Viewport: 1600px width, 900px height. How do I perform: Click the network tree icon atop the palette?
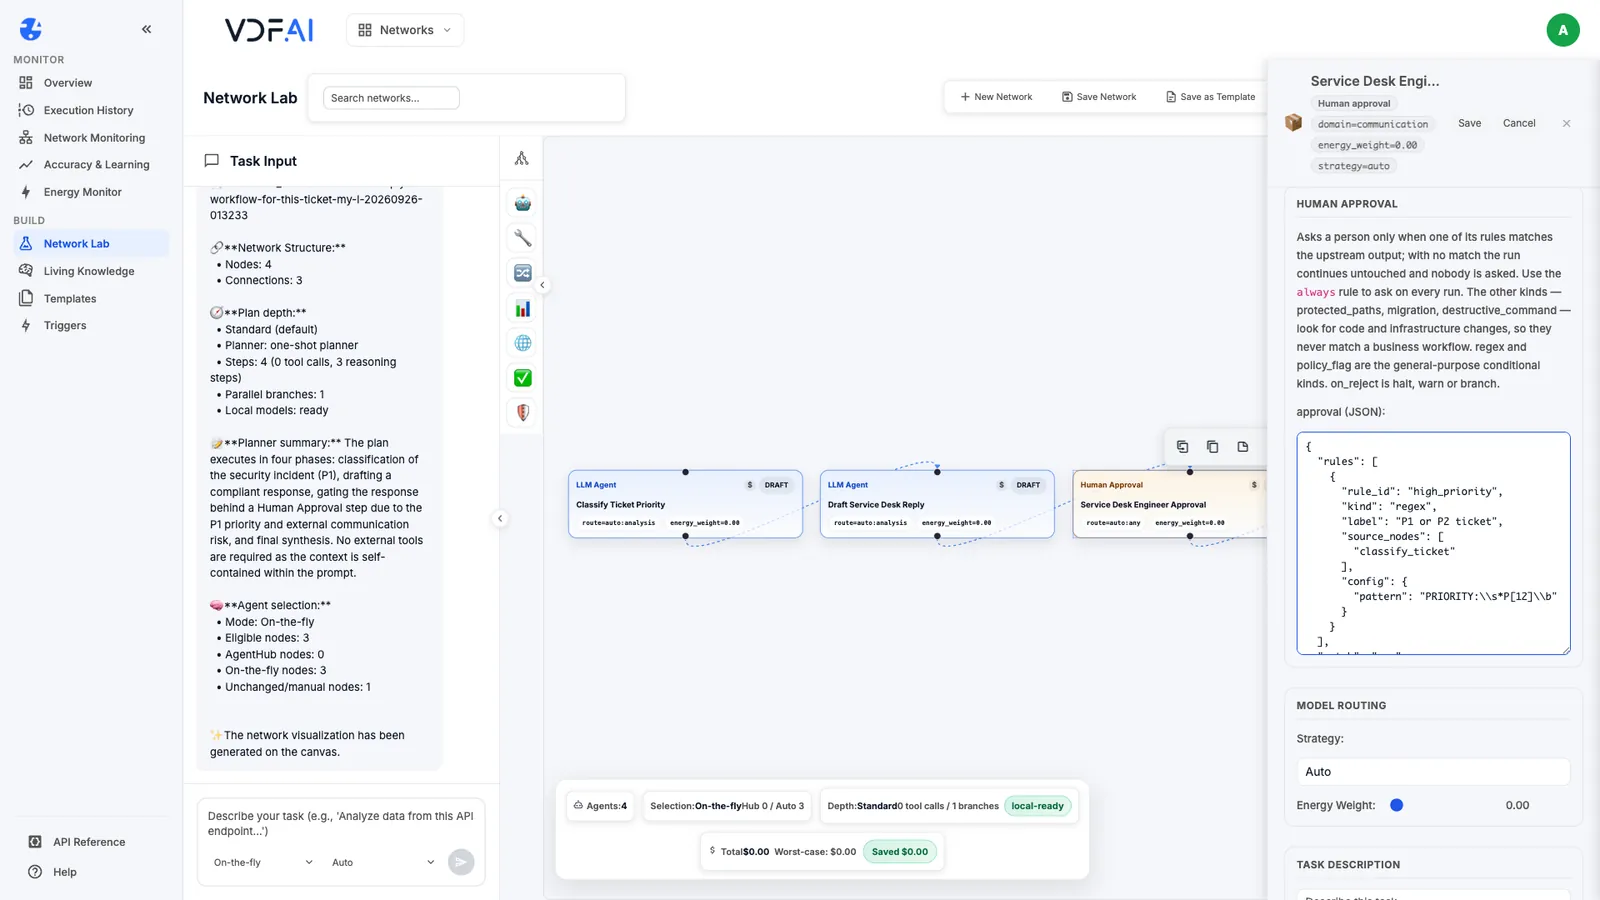point(522,158)
